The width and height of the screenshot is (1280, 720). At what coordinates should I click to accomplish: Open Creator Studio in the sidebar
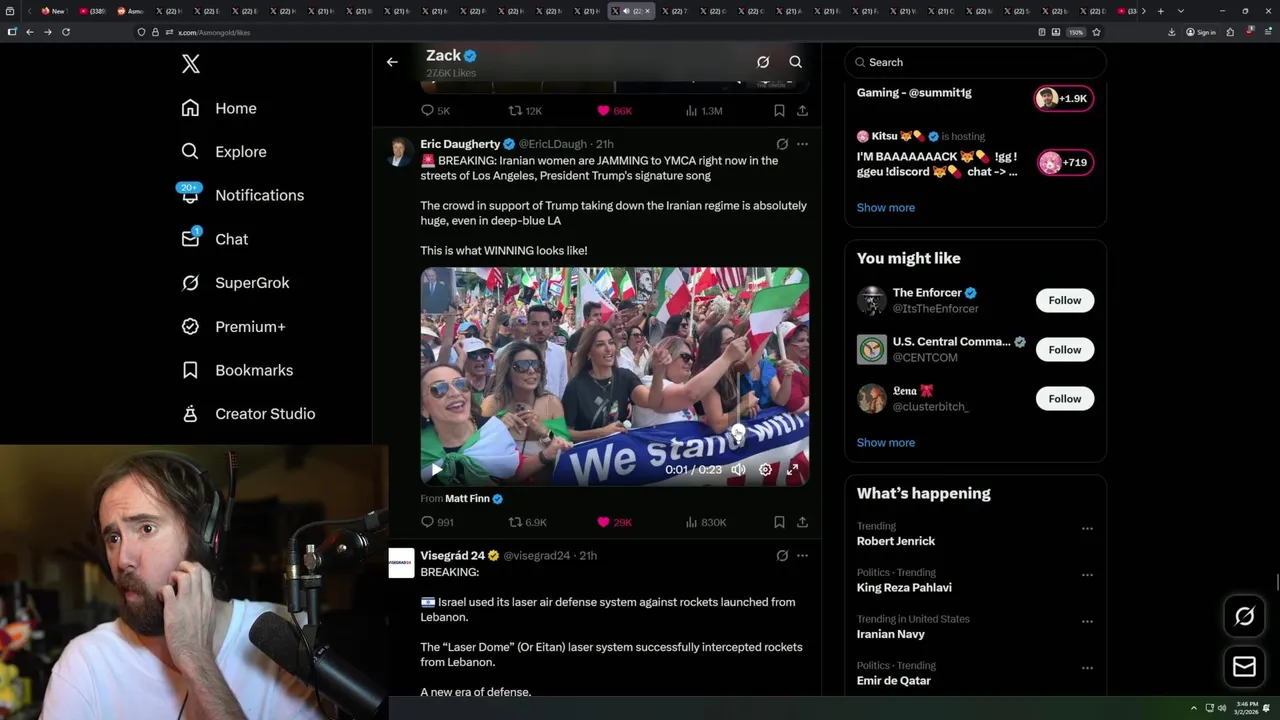[248, 414]
